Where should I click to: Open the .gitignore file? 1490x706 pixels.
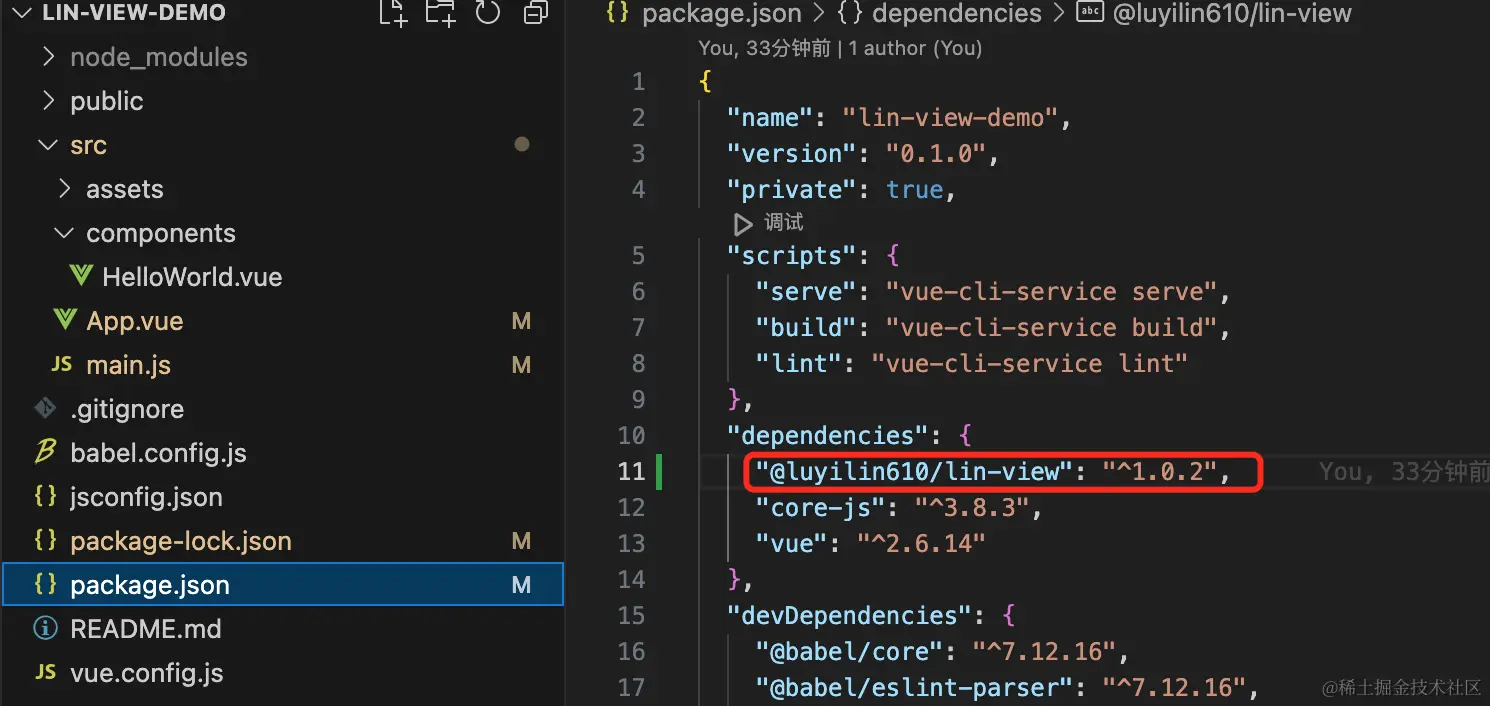click(x=127, y=409)
